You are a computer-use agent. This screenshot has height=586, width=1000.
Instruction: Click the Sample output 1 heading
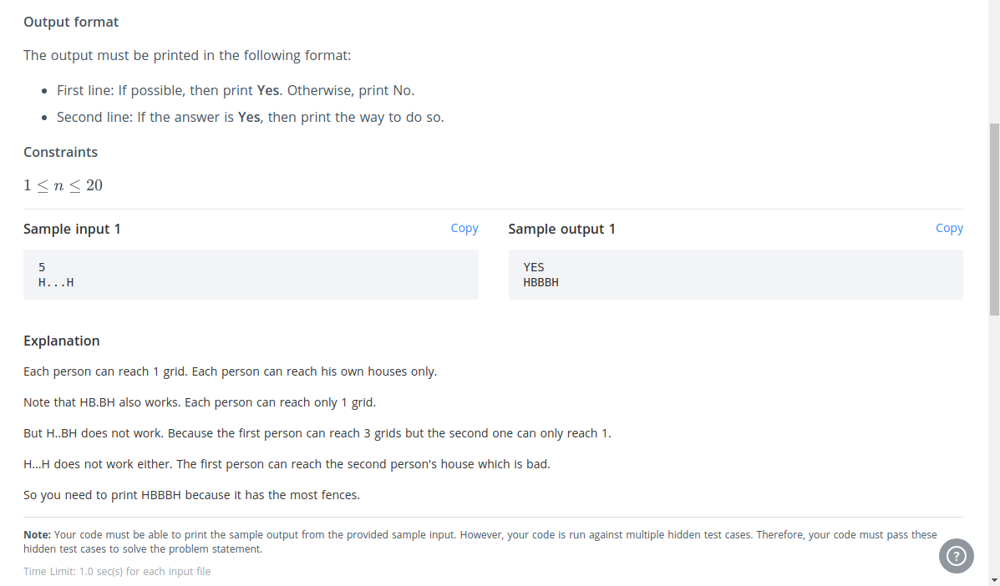point(562,230)
